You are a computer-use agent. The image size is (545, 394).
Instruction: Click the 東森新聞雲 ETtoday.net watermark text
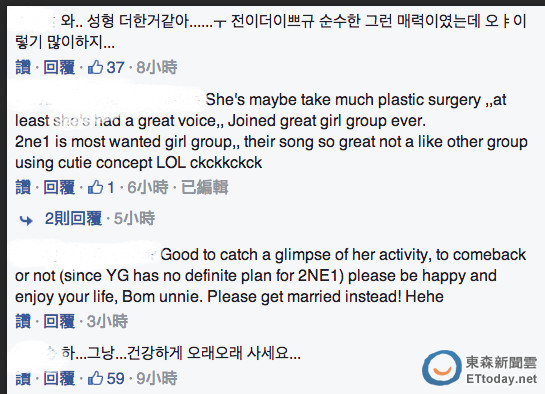click(502, 370)
